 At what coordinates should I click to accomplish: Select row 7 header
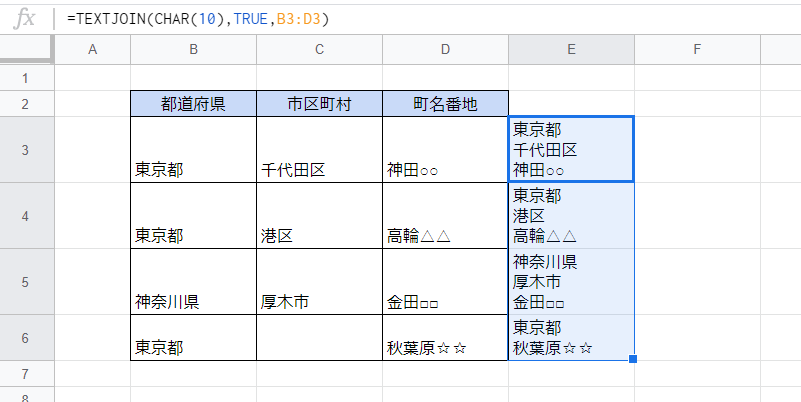tap(26, 374)
